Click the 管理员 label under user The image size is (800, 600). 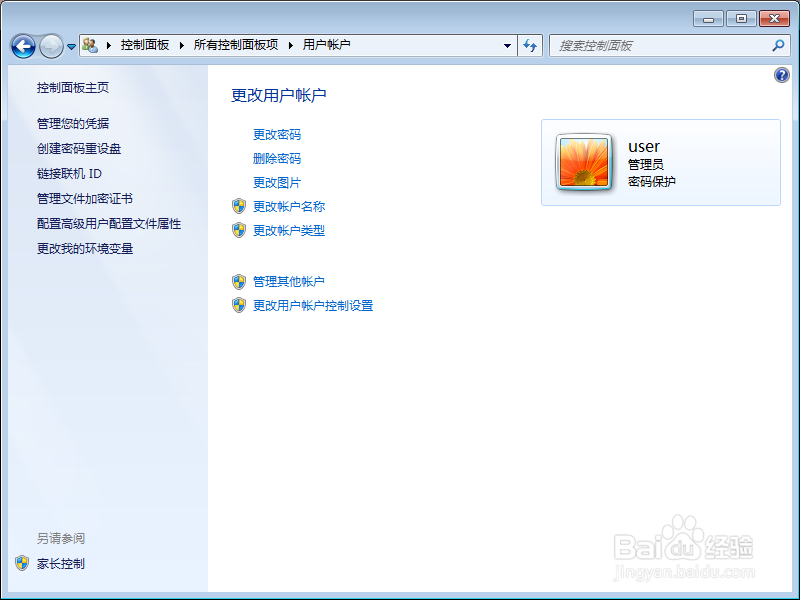pyautogui.click(x=645, y=165)
